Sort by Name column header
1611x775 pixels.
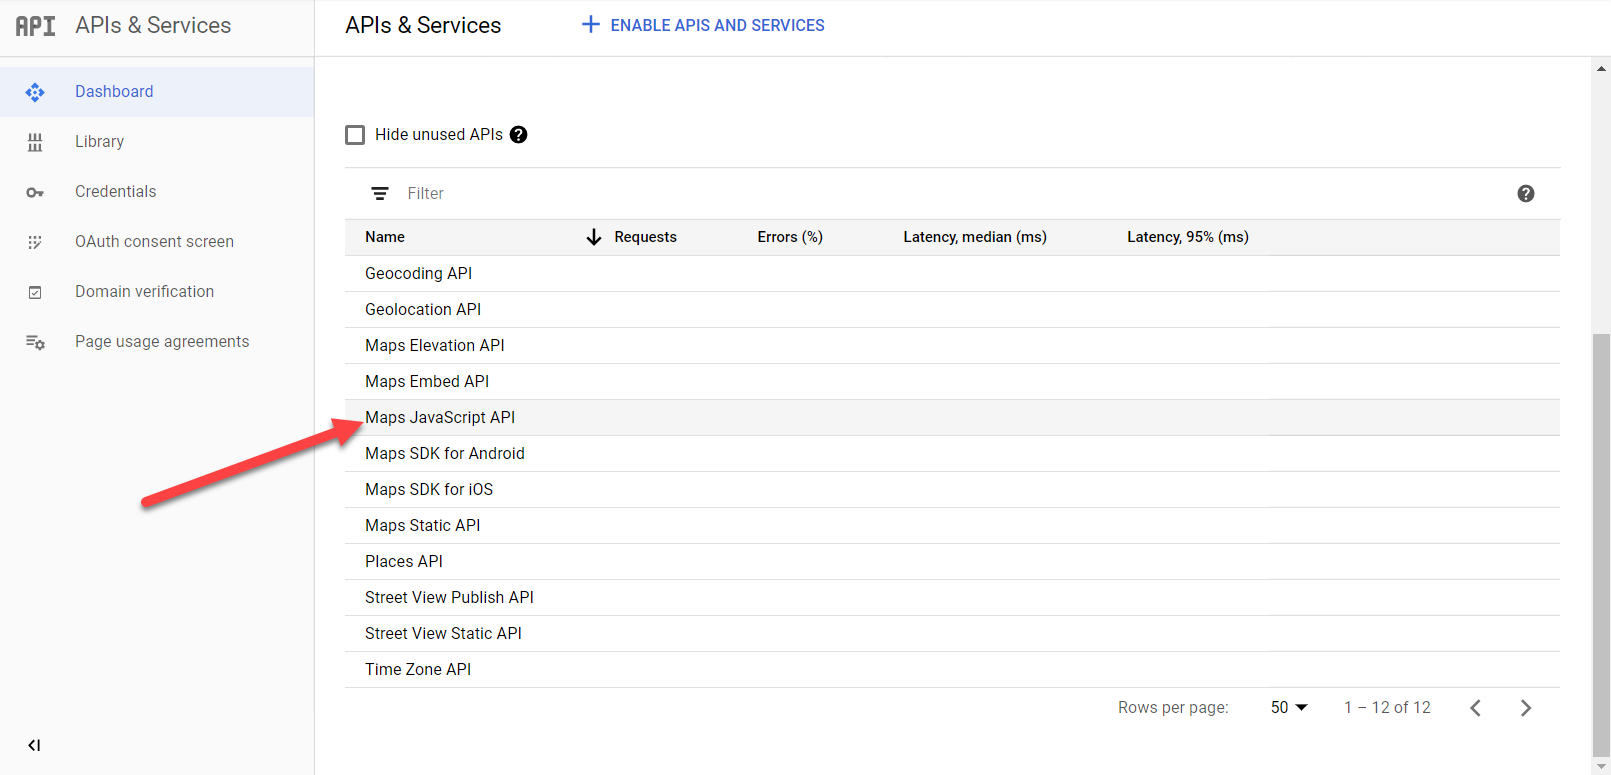pos(385,237)
